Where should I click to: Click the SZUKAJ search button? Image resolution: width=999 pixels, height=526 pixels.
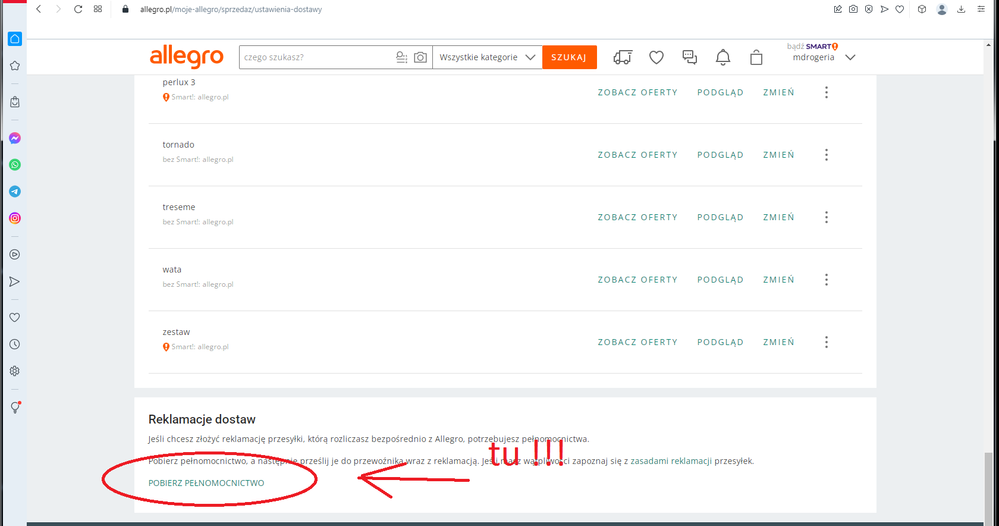tap(570, 57)
